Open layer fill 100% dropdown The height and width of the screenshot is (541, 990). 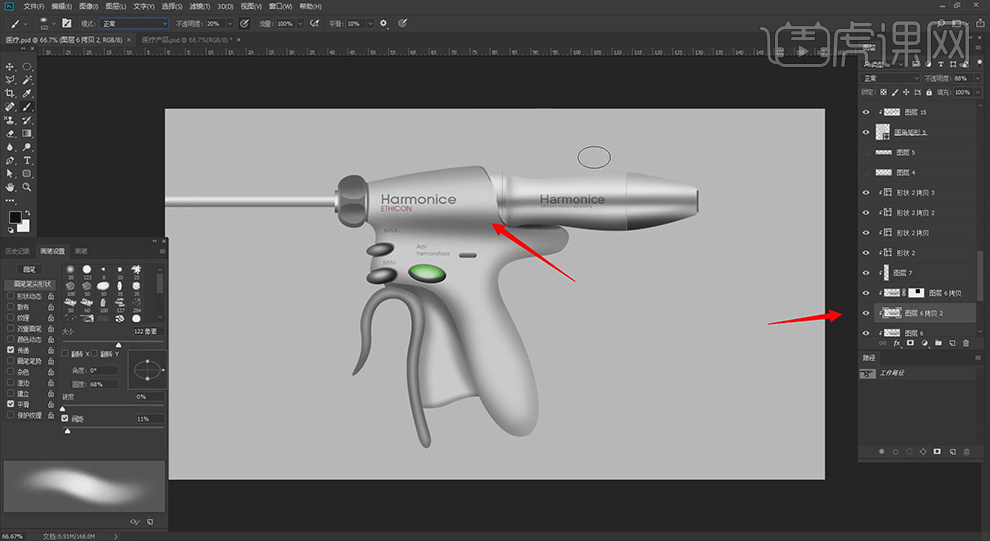979,92
